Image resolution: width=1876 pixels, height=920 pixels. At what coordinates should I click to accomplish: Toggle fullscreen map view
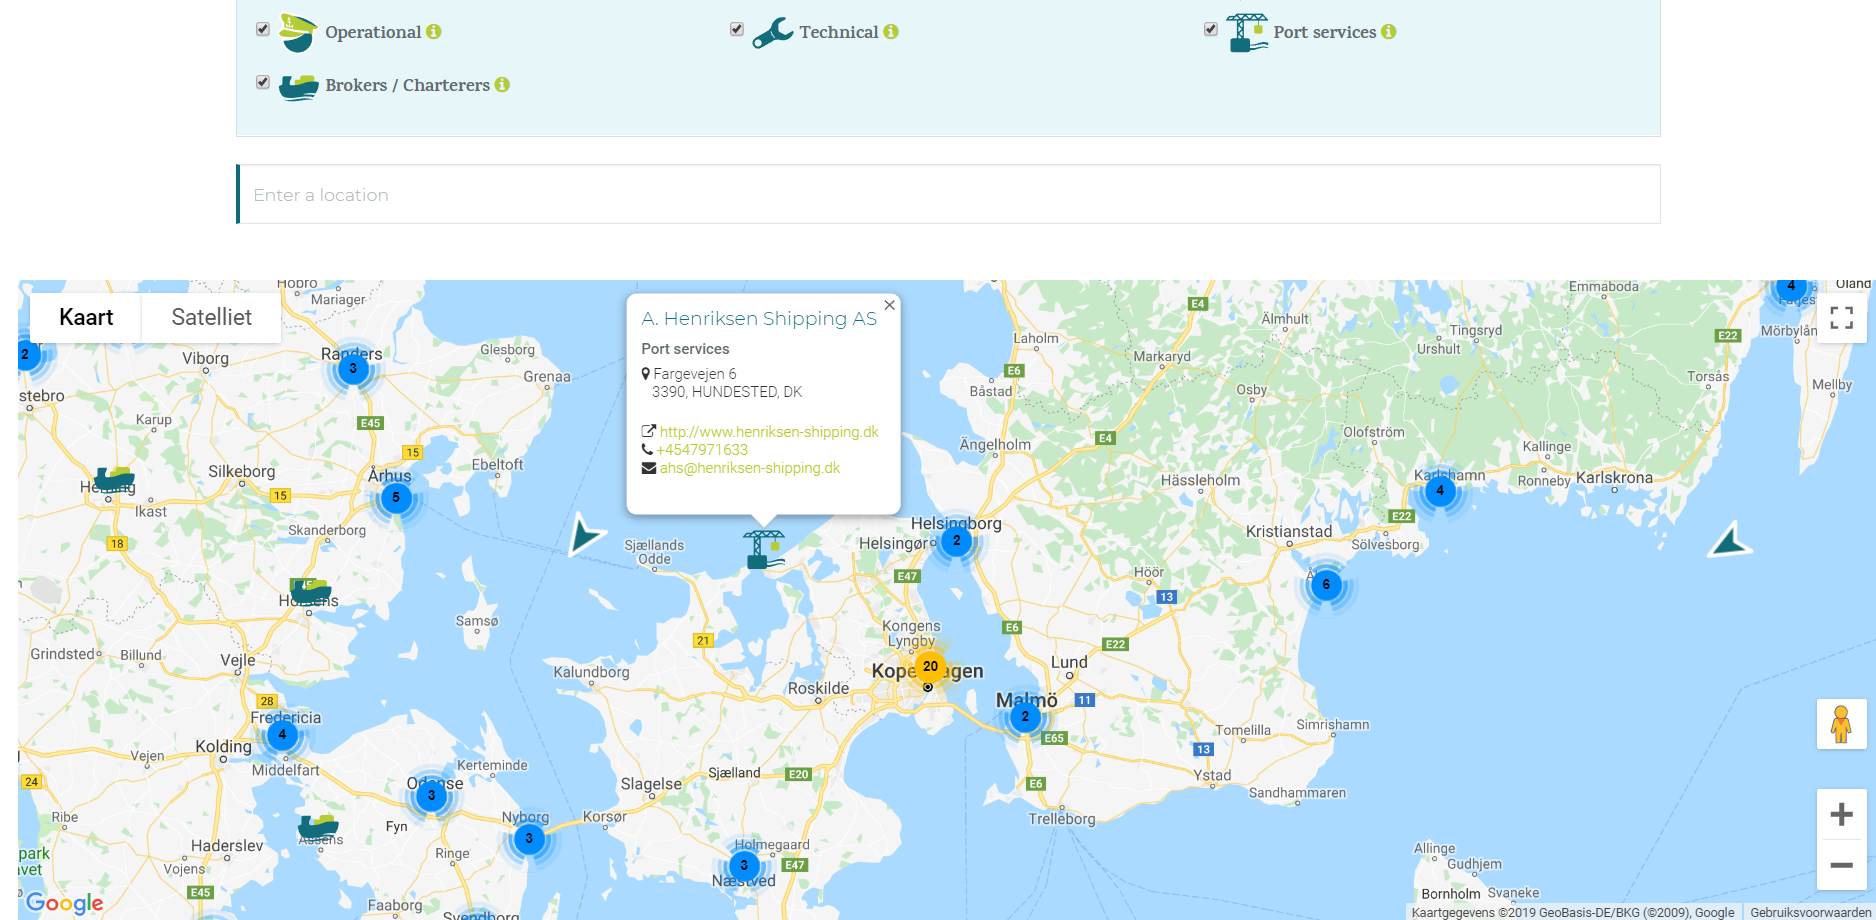click(1841, 318)
